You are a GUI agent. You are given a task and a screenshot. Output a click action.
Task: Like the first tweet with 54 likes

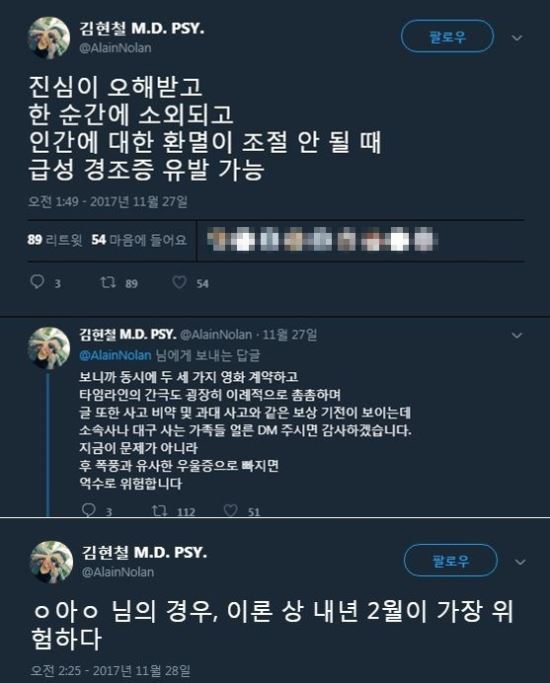[x=179, y=282]
